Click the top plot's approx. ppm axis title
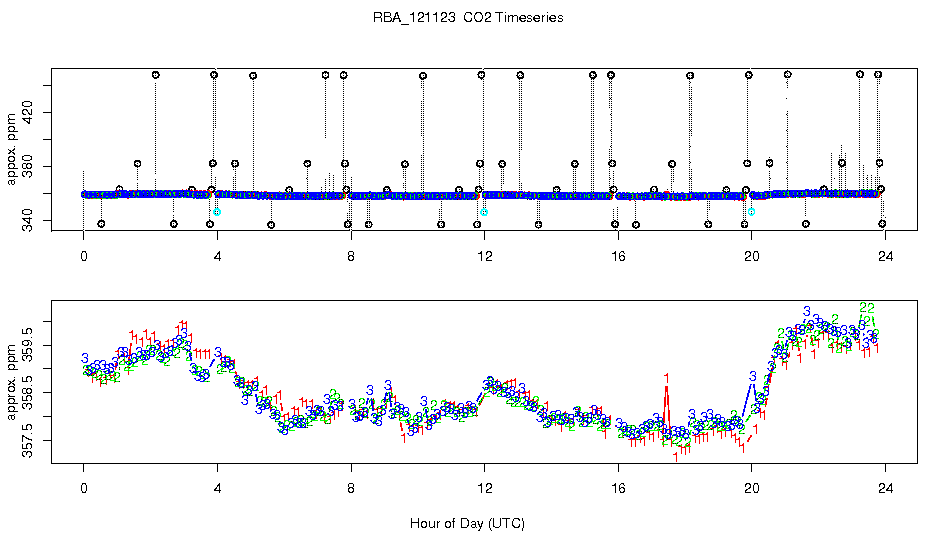 (11, 149)
